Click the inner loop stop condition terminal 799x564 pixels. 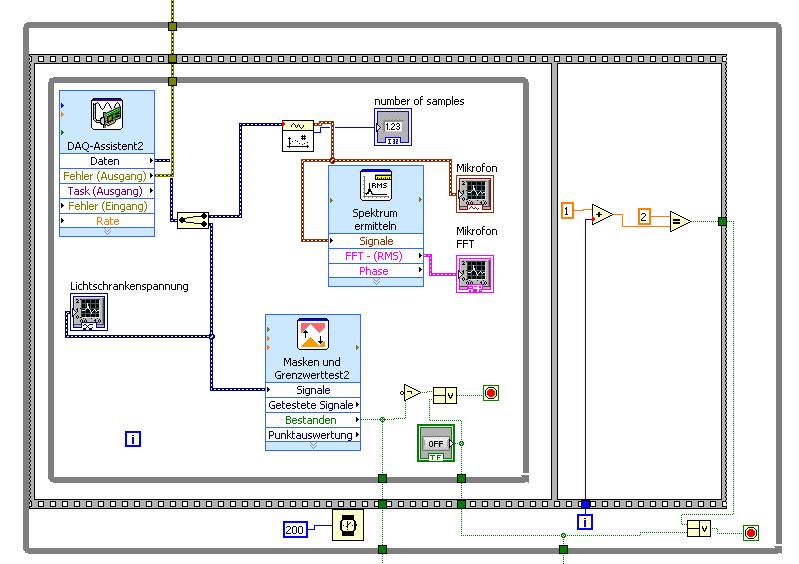coord(491,393)
